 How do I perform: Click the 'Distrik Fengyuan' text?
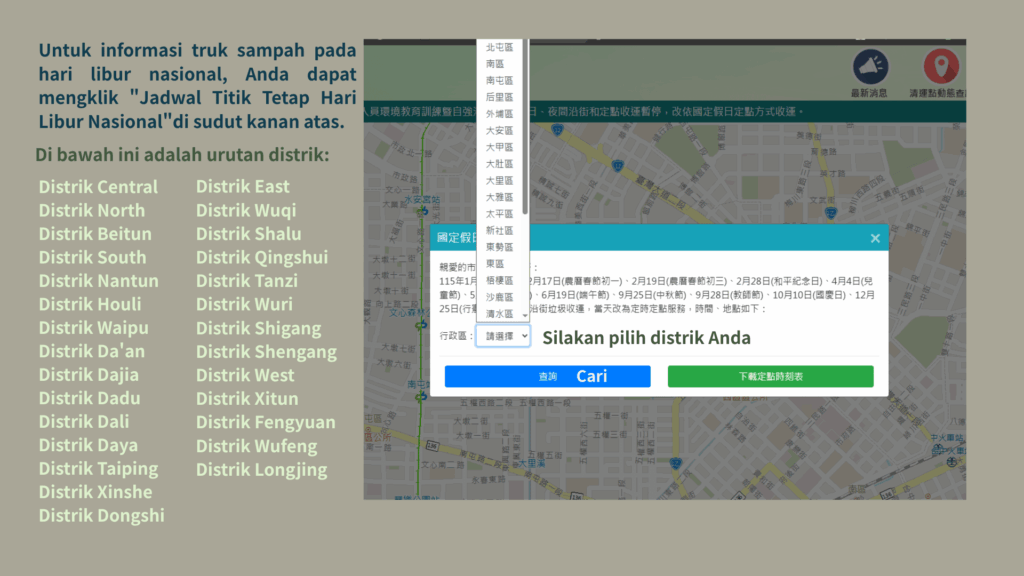(266, 423)
